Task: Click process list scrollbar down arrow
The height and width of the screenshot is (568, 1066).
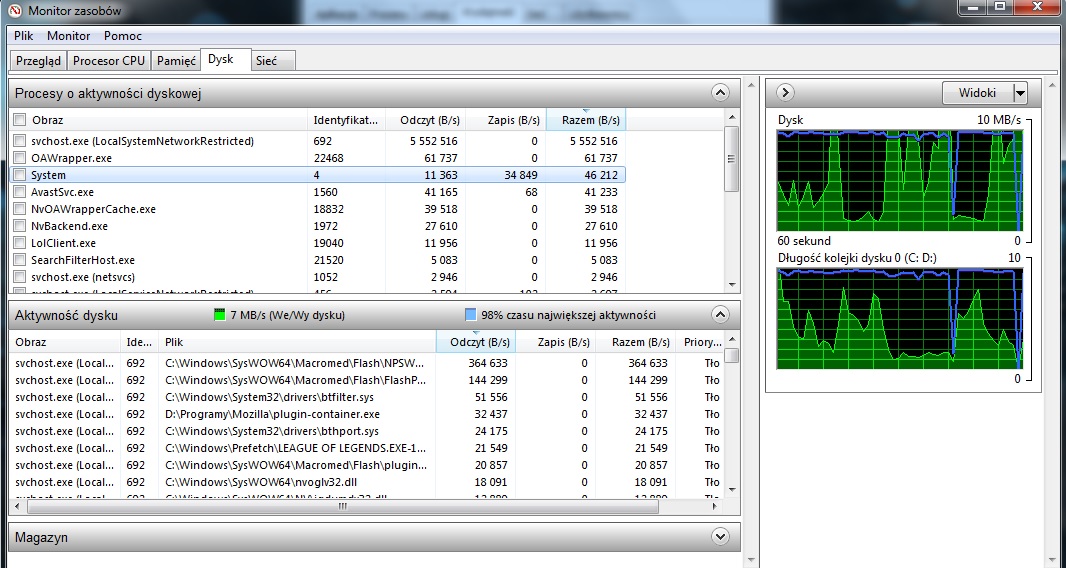Action: (x=732, y=284)
